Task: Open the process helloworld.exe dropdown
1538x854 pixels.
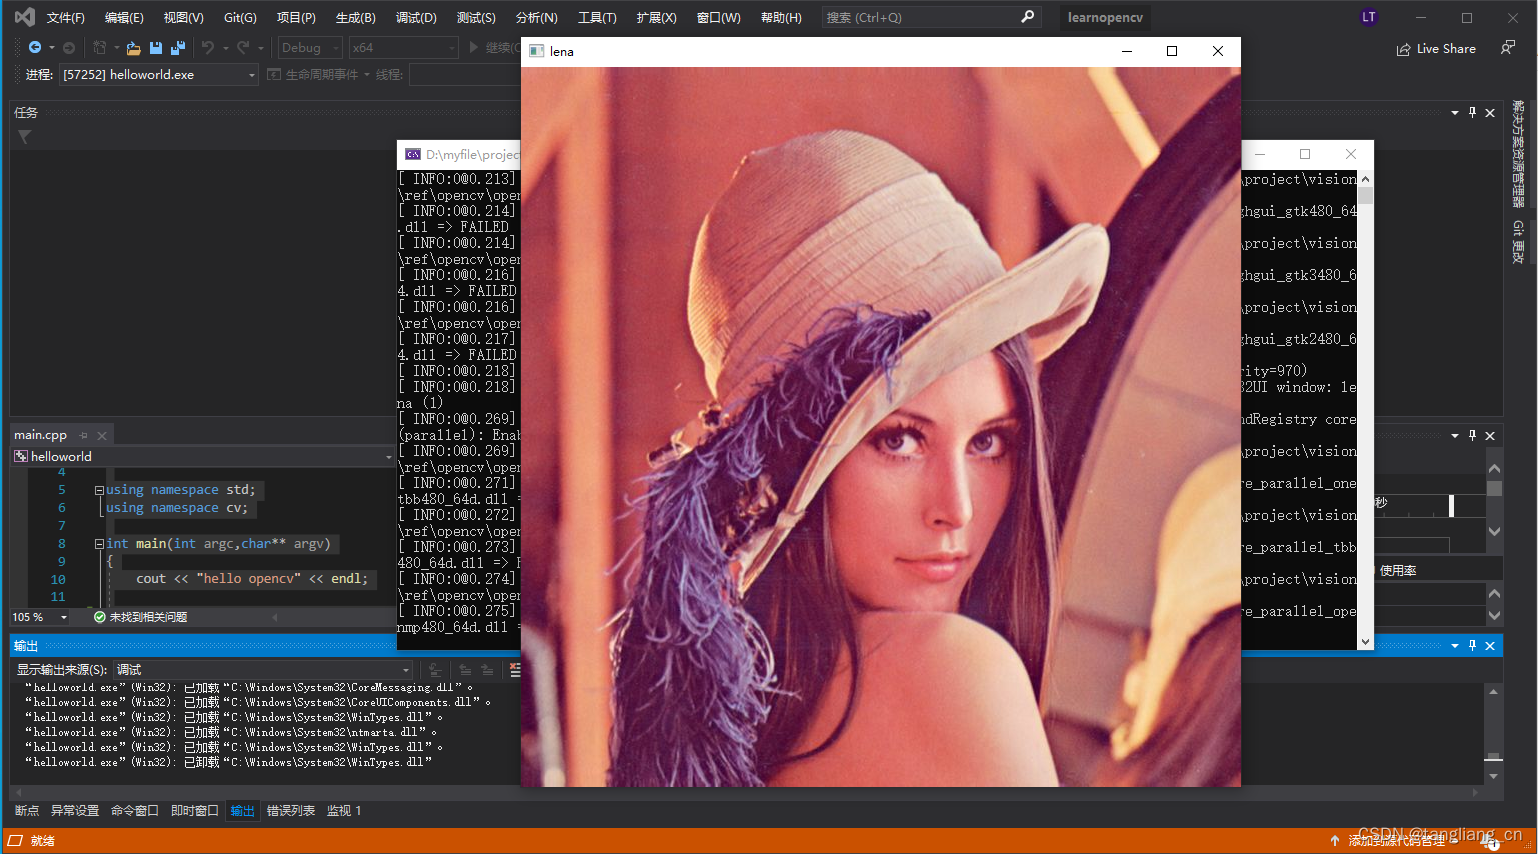Action: click(159, 75)
